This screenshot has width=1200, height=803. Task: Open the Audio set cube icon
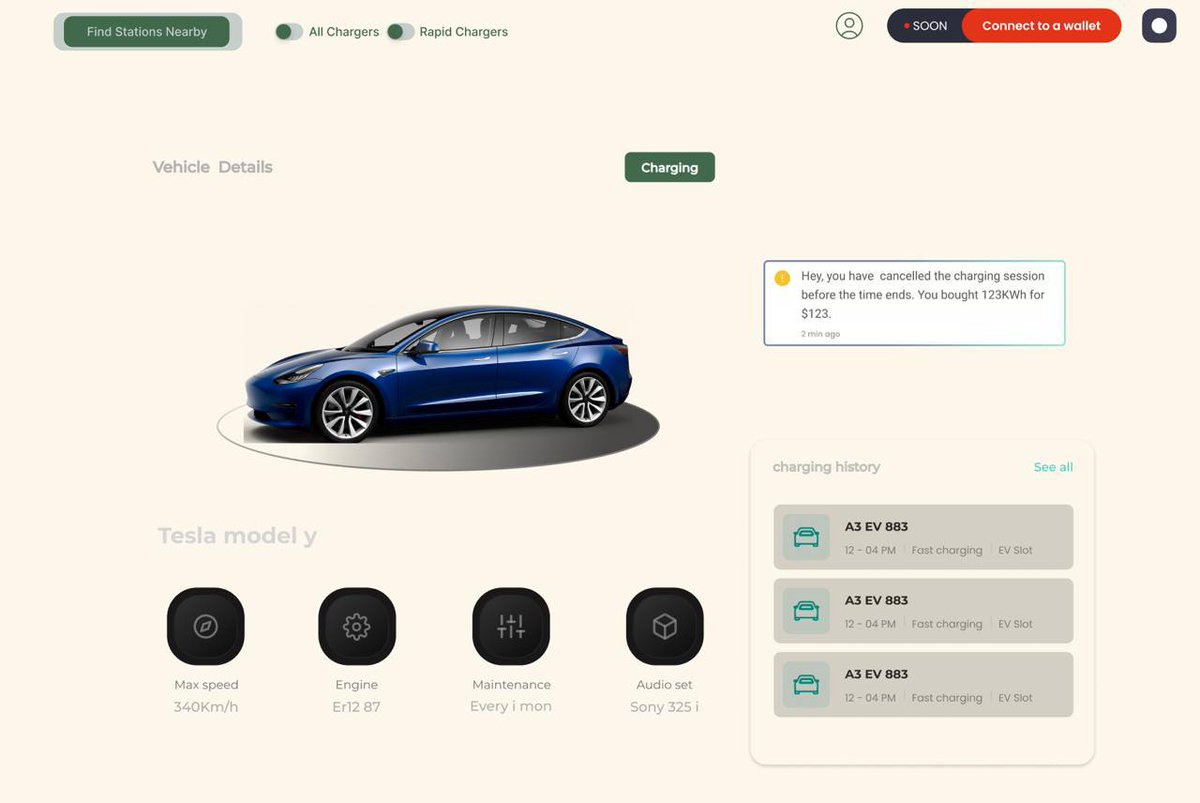[x=665, y=627]
